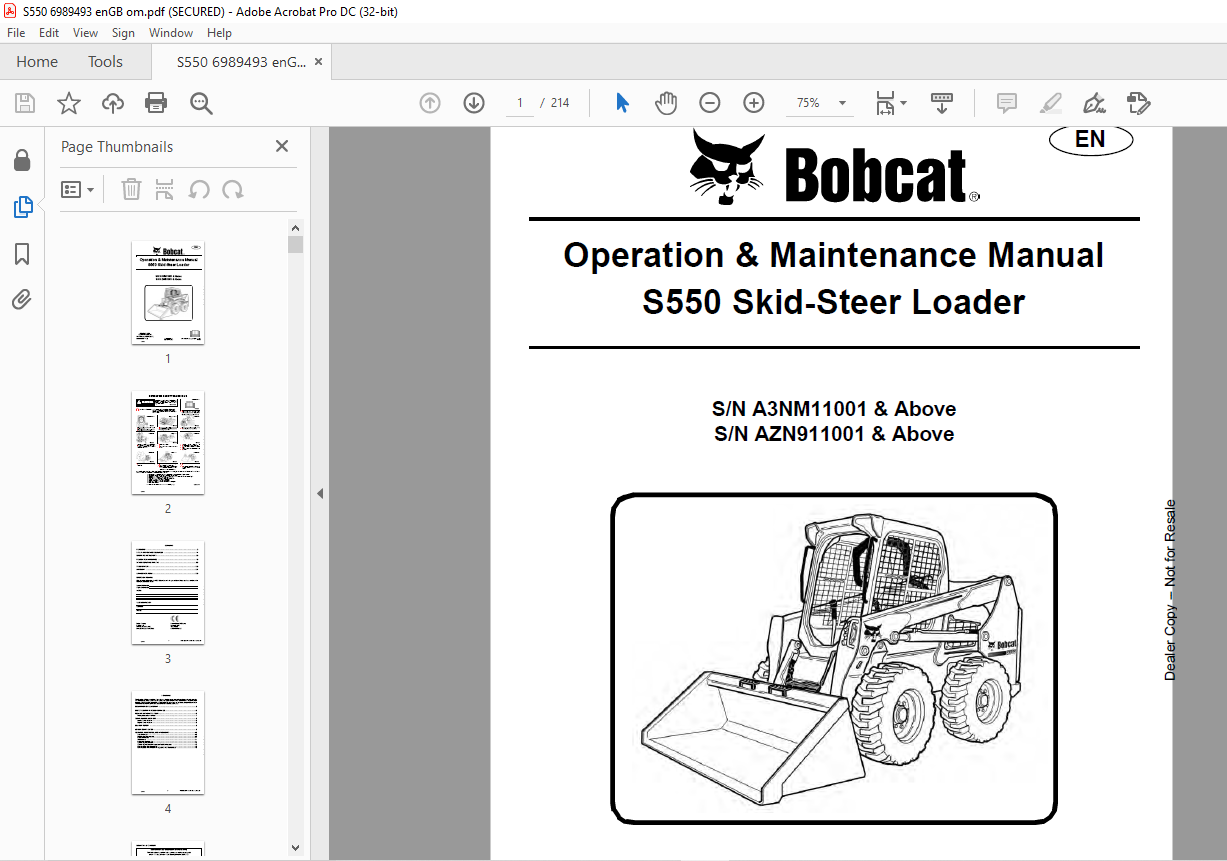Open the Window menu

[x=171, y=33]
